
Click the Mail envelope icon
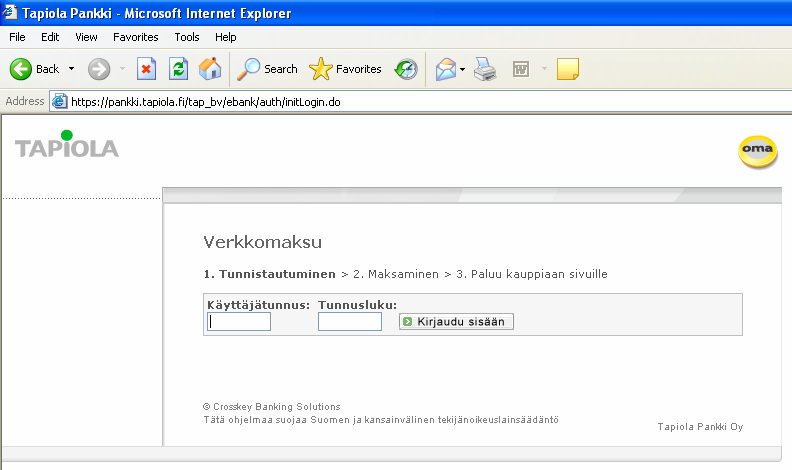coord(446,69)
